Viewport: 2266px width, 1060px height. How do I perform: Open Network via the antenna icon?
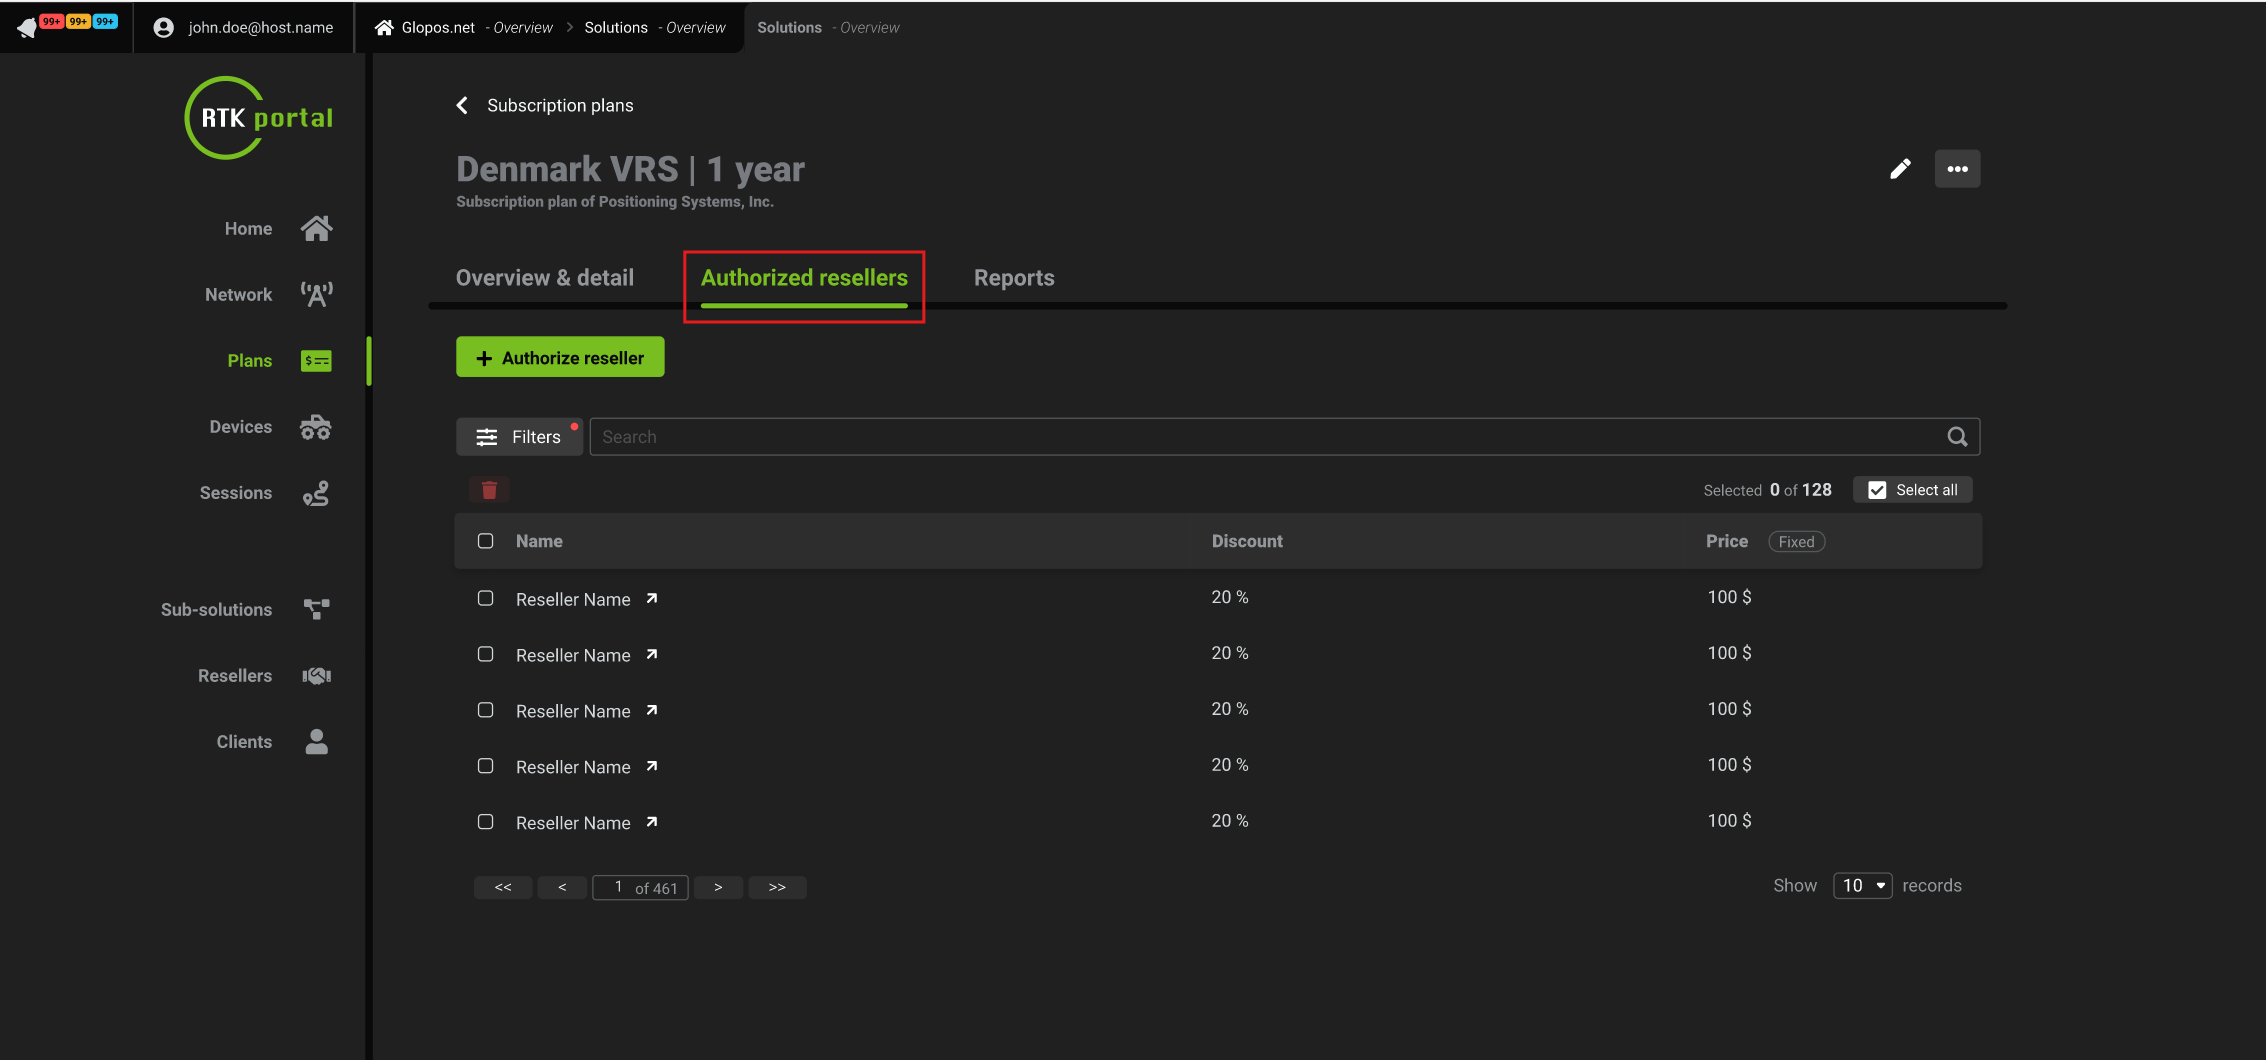316,294
